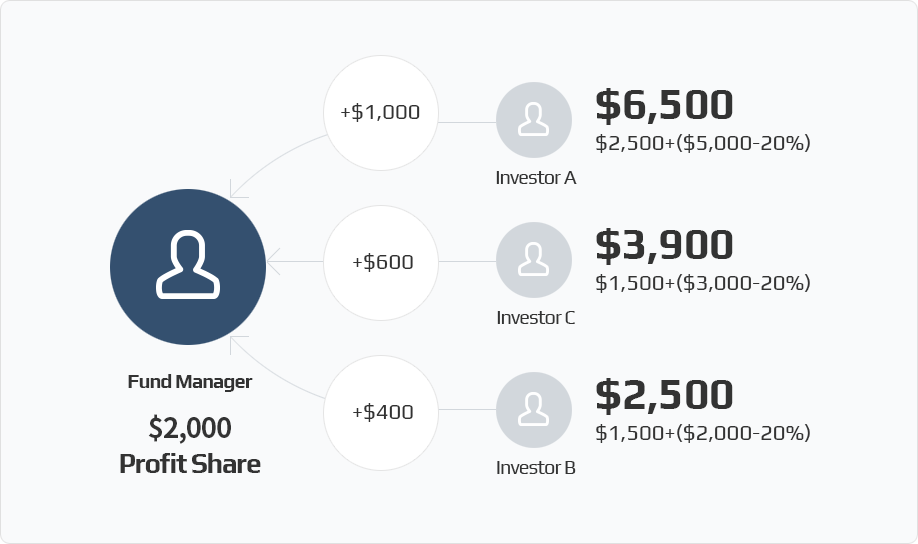The width and height of the screenshot is (918, 544).
Task: Click the Investor C label
Action: tap(536, 317)
